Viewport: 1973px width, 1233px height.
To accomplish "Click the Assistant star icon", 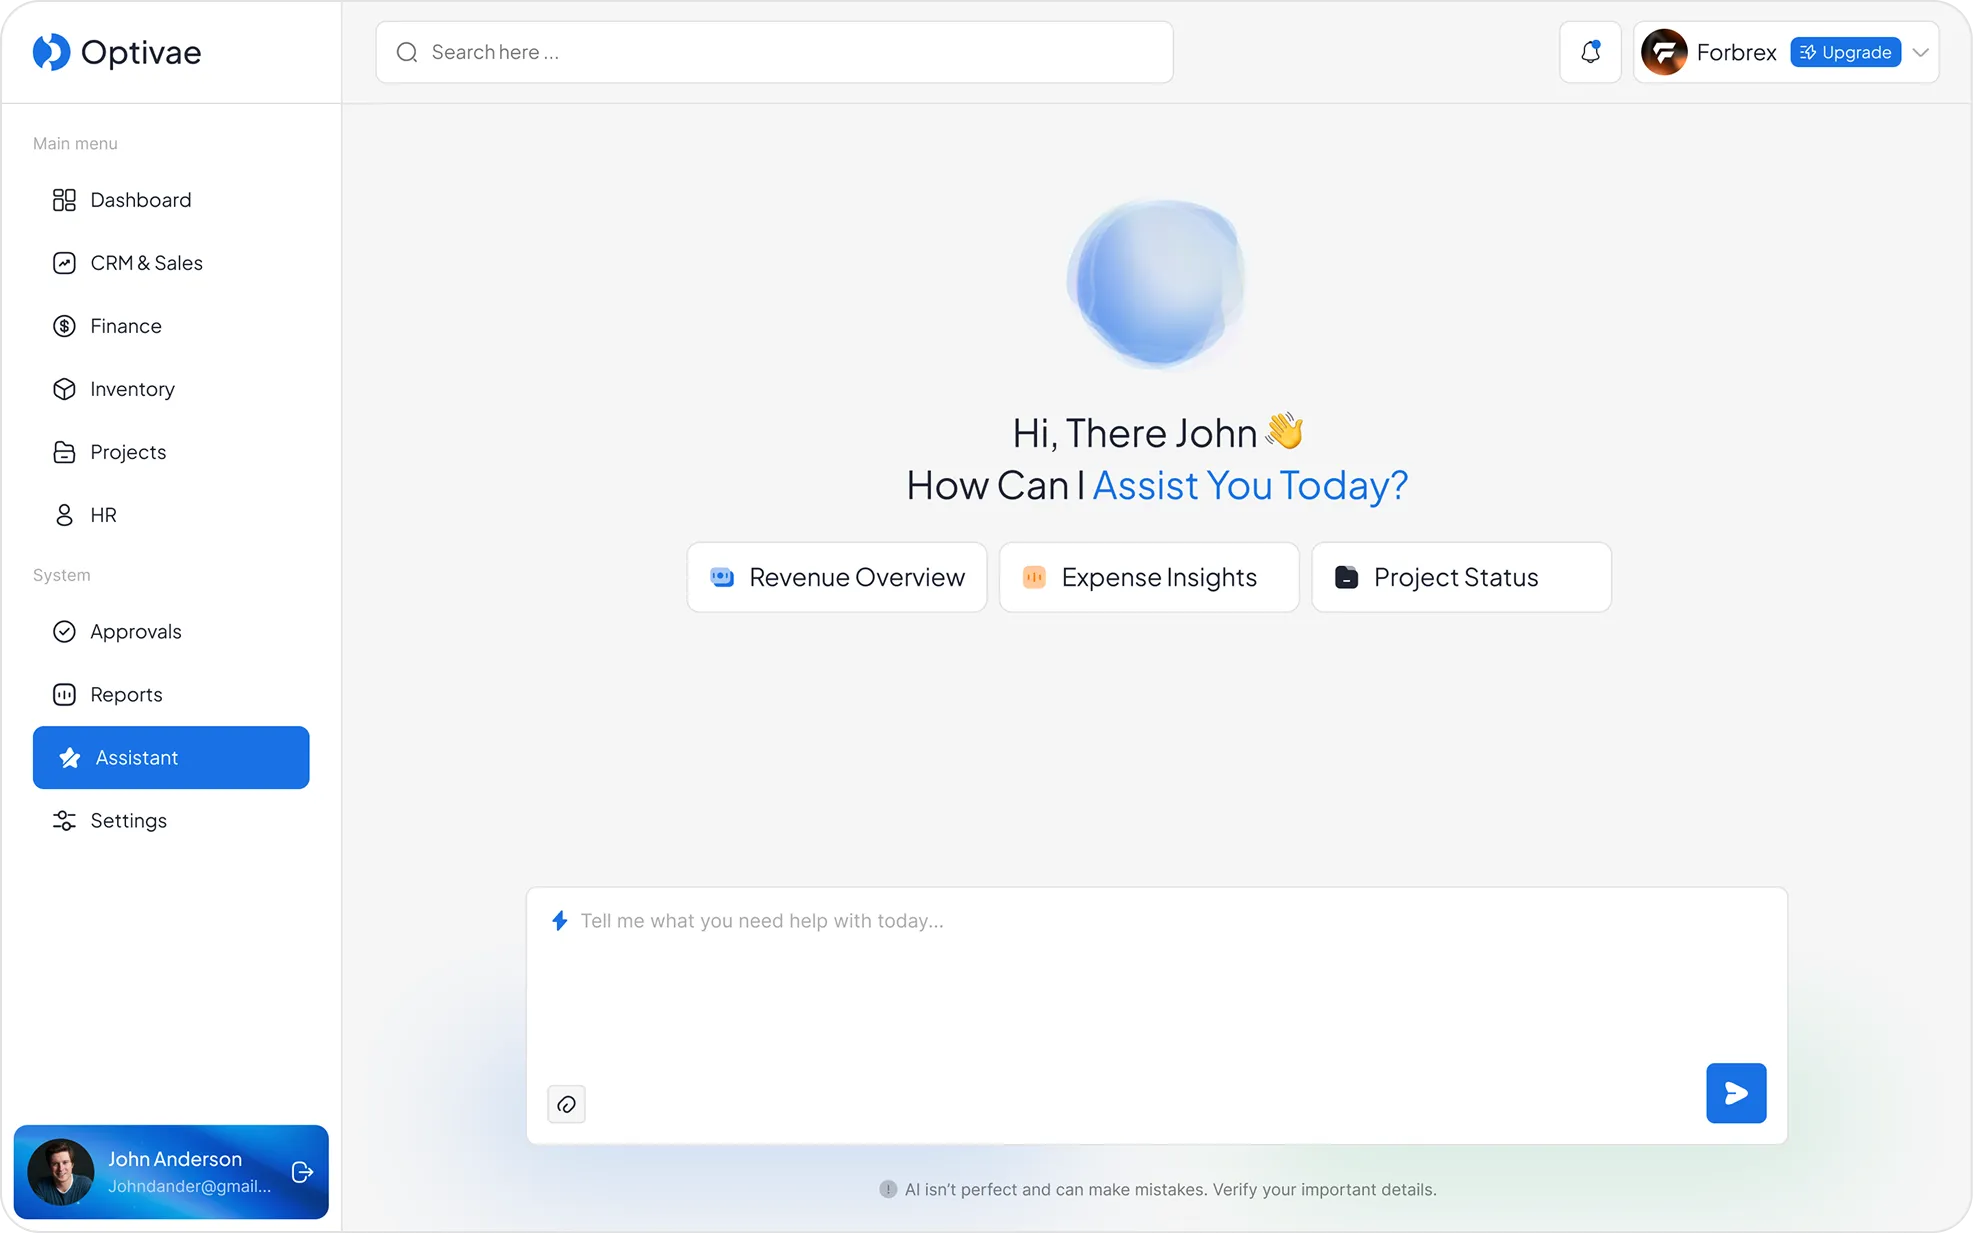I will (69, 758).
